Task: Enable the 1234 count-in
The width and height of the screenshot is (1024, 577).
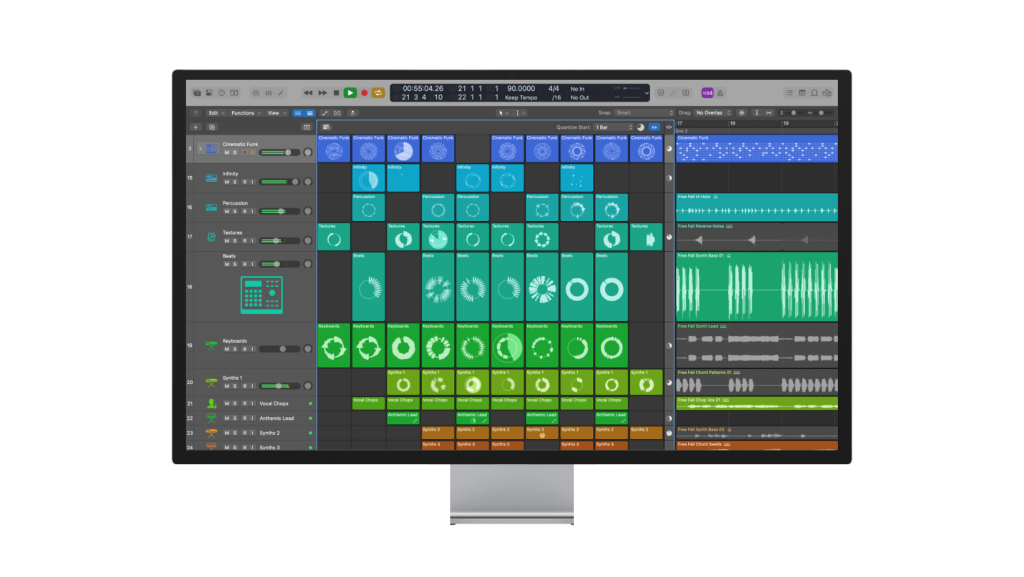Action: 706,92
